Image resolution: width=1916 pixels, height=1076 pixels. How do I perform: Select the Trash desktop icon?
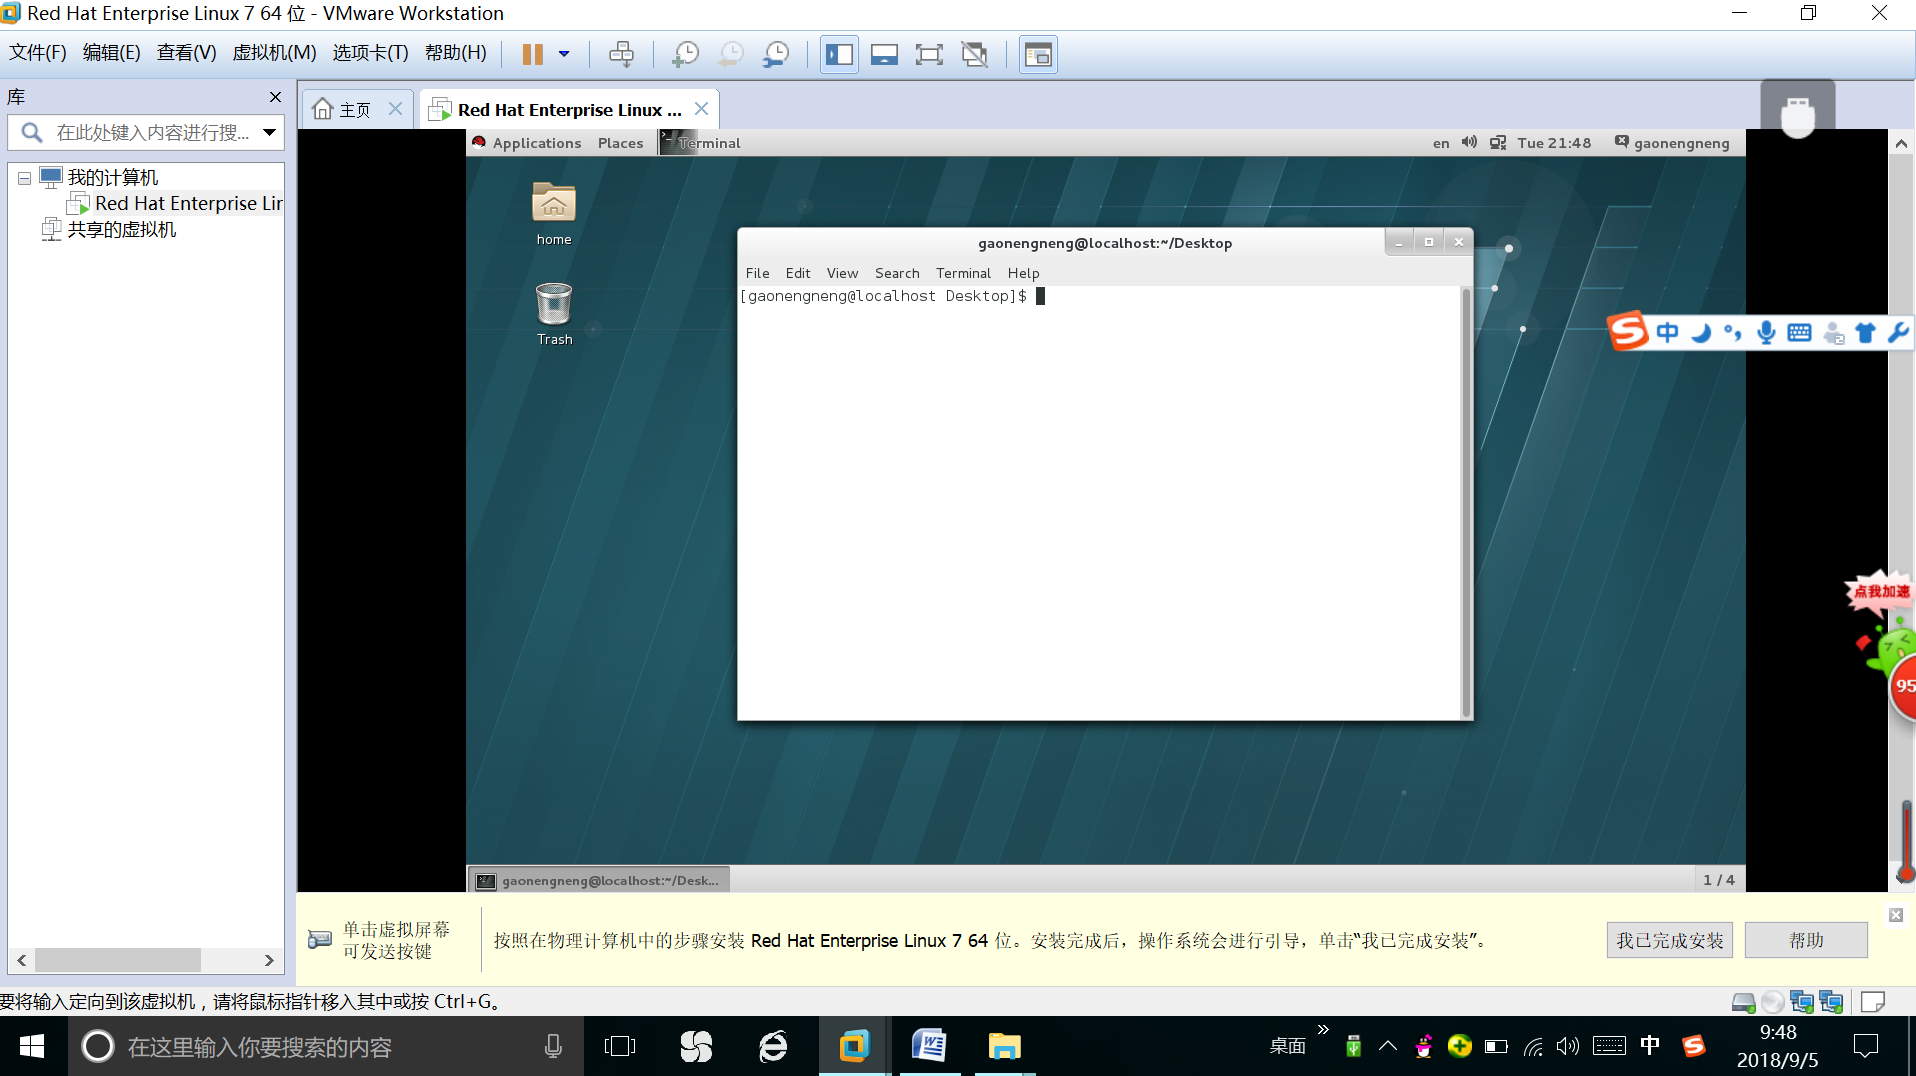(554, 314)
